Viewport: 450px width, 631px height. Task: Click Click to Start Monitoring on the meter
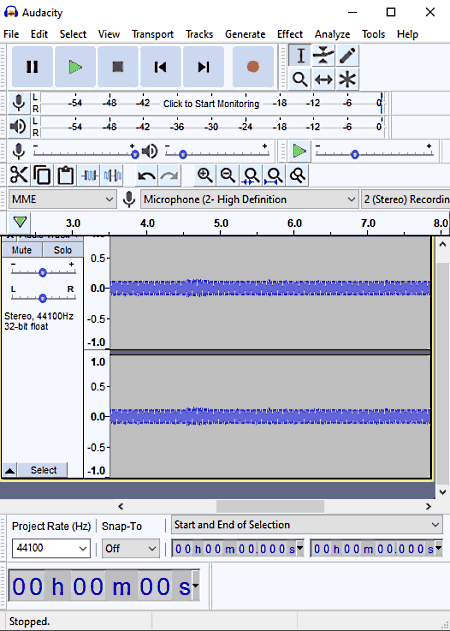tap(211, 103)
